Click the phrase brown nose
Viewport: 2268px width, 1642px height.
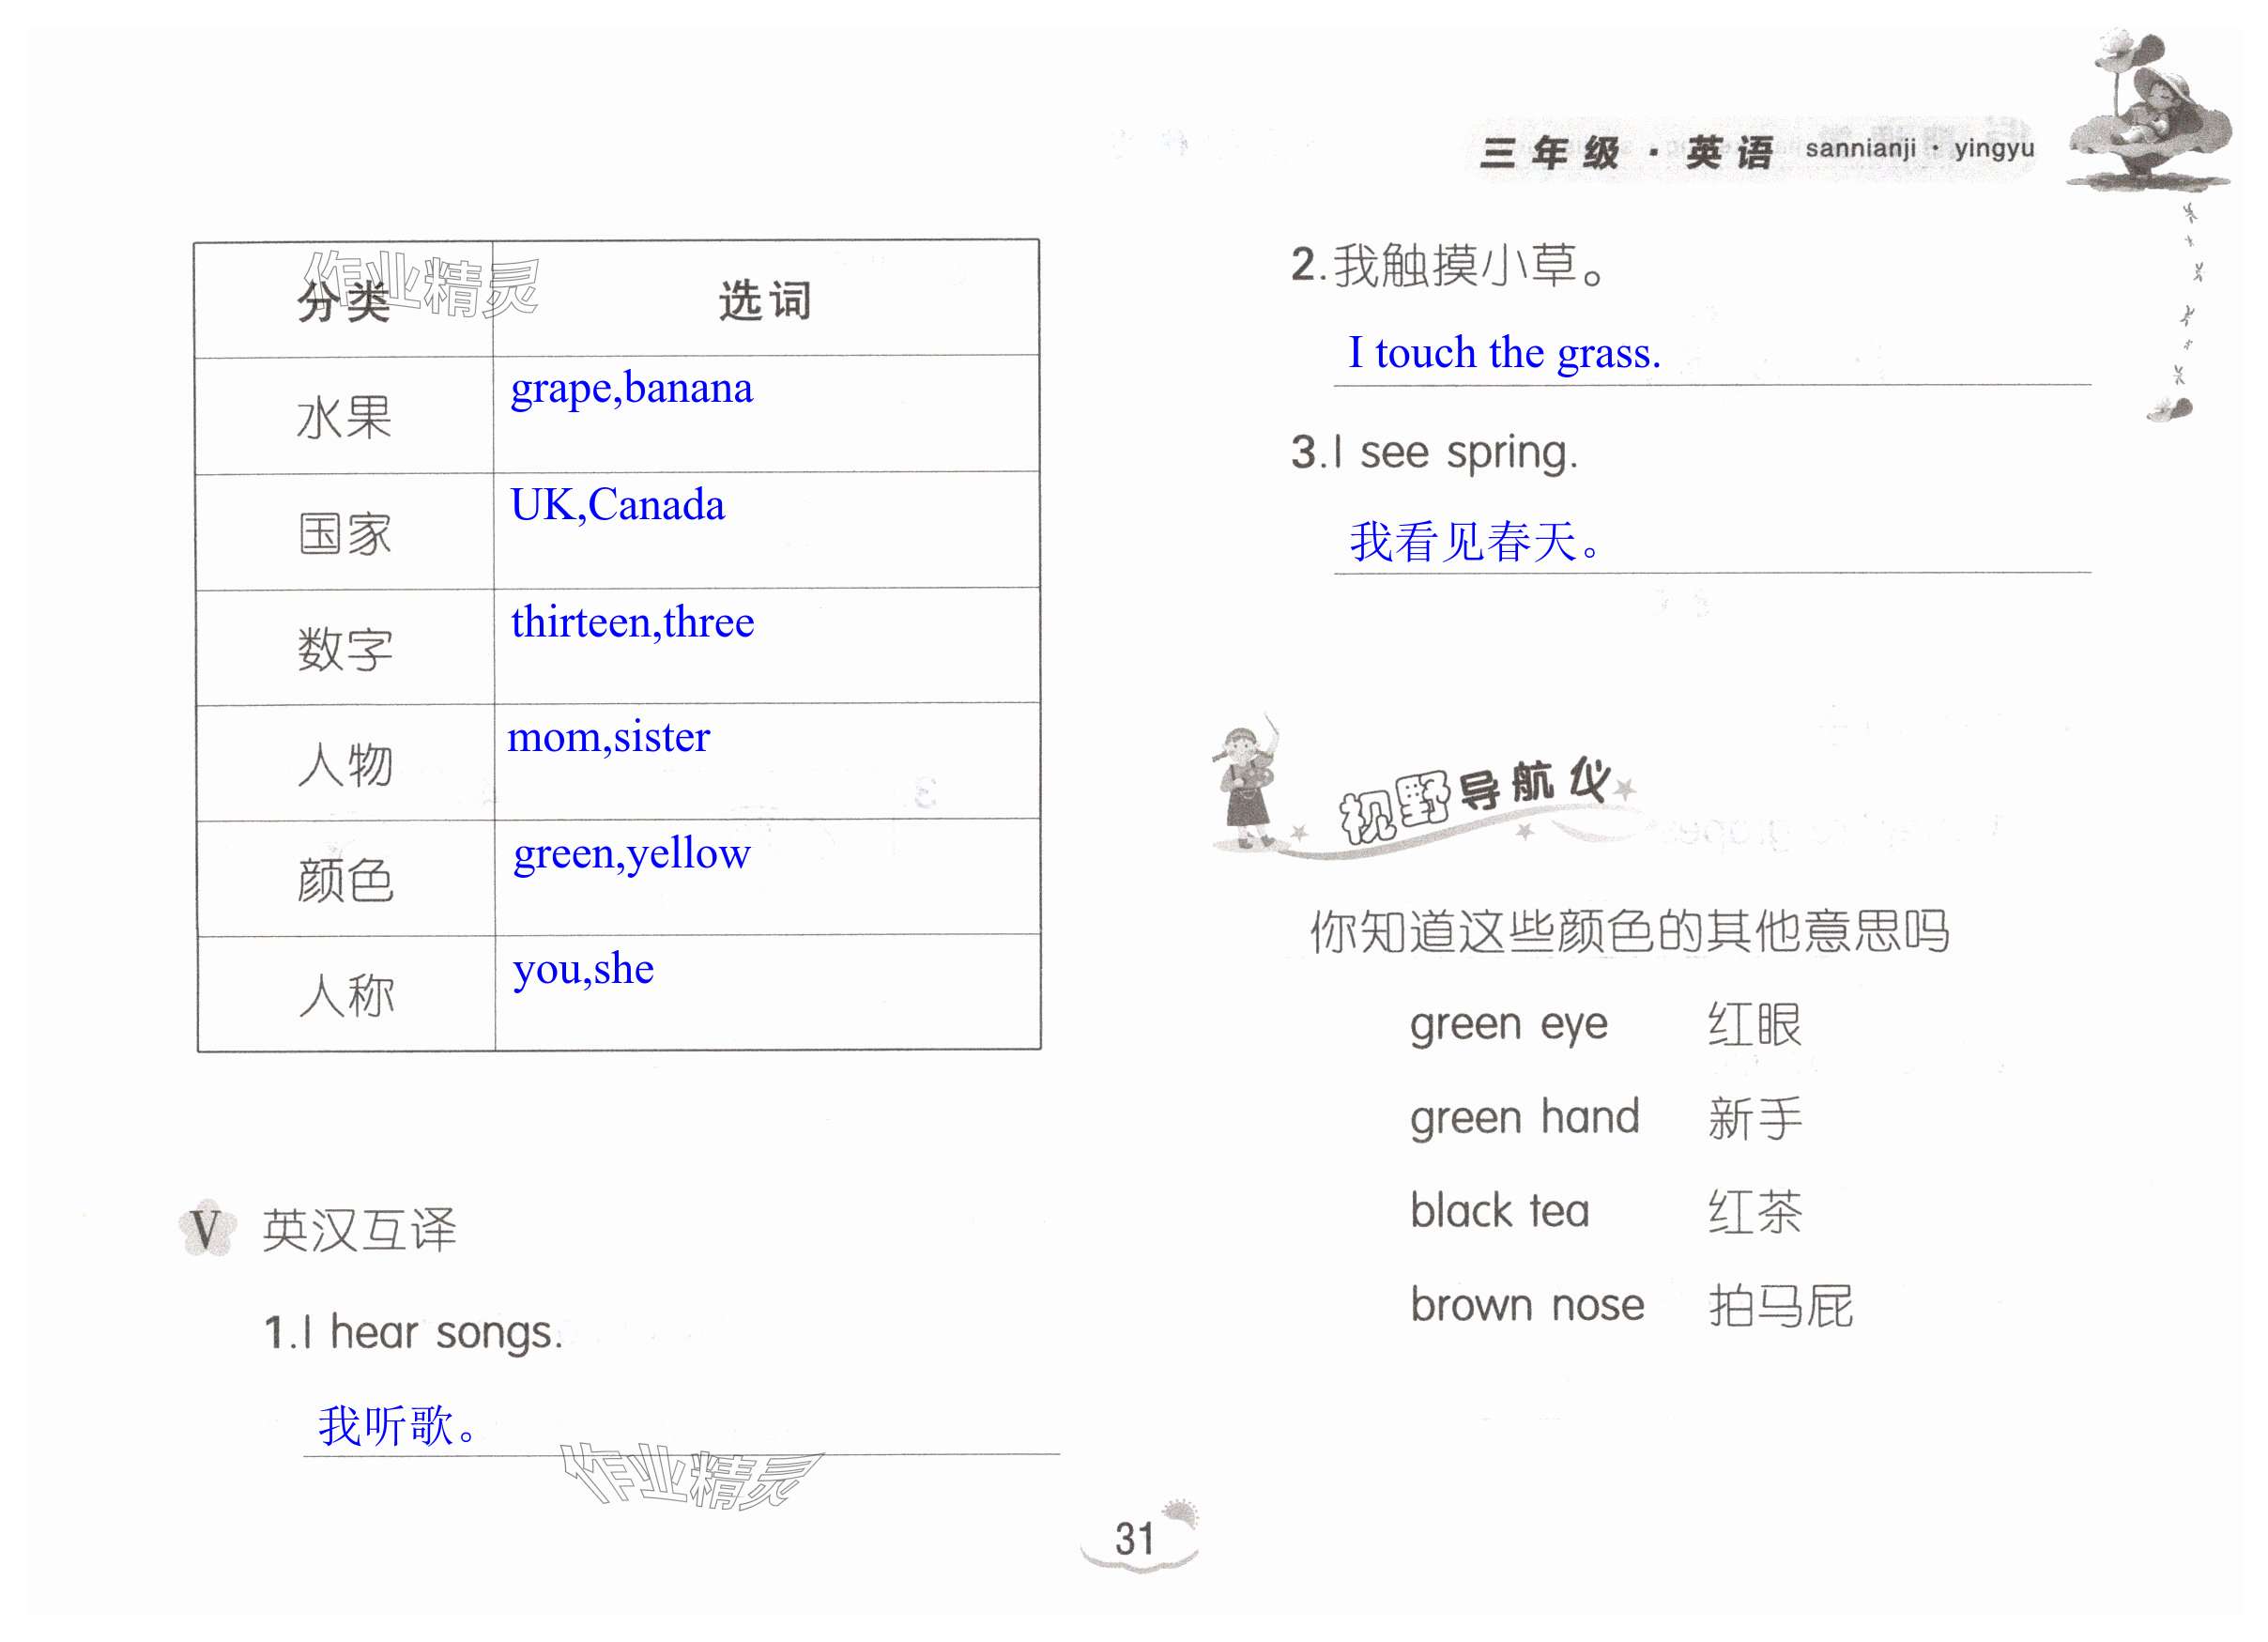pos(1527,1306)
